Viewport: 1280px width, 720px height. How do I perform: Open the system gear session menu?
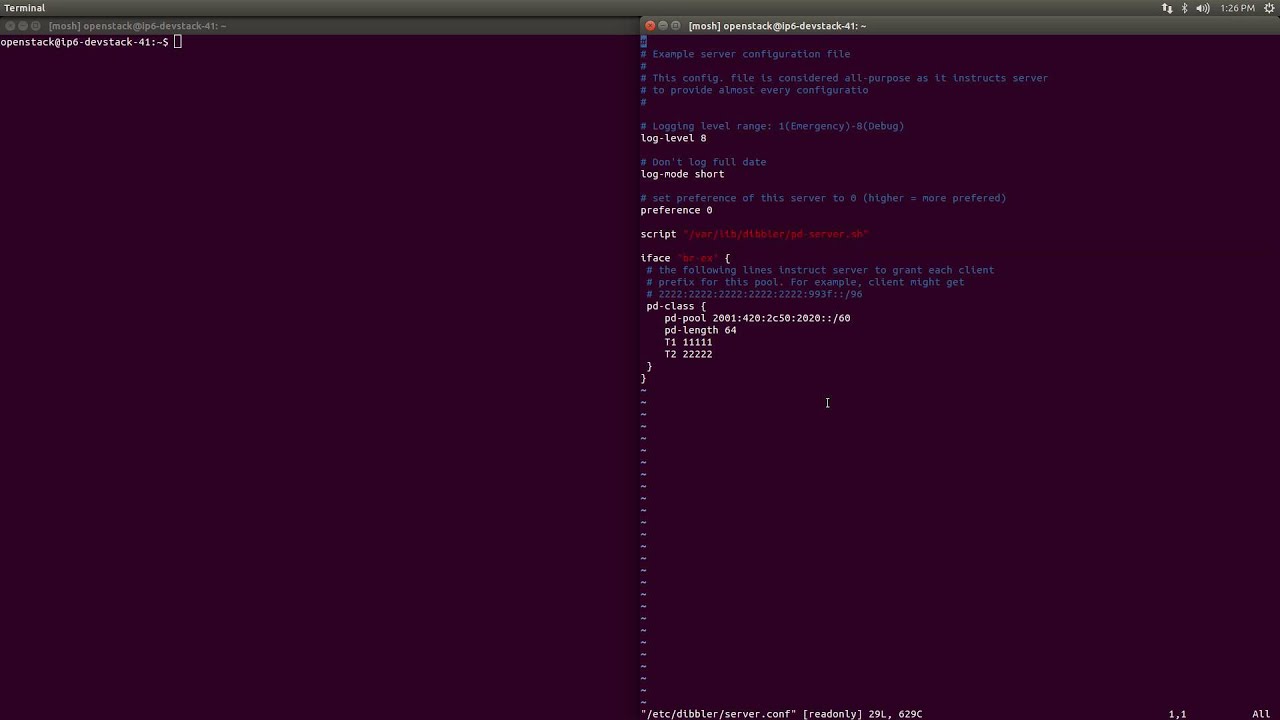(x=1269, y=8)
